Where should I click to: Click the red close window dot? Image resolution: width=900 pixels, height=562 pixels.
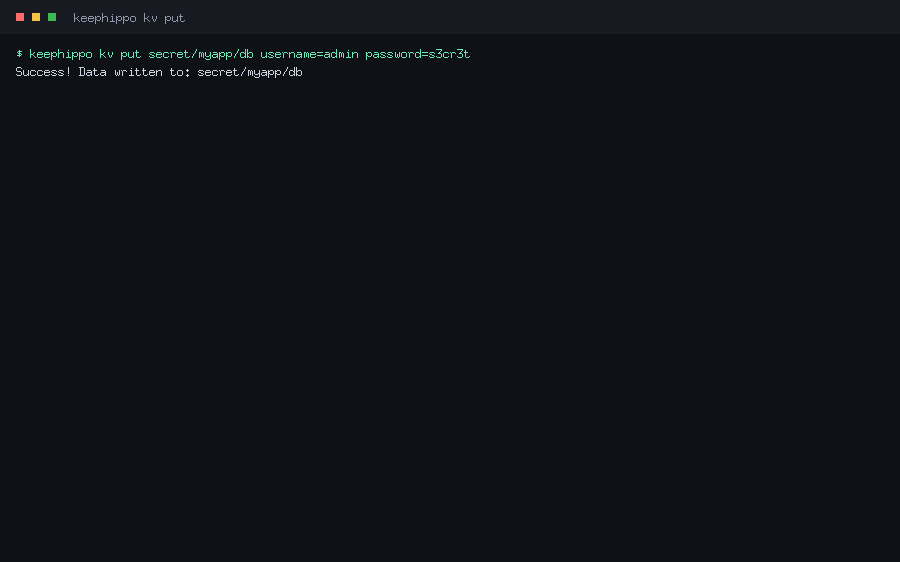(20, 17)
